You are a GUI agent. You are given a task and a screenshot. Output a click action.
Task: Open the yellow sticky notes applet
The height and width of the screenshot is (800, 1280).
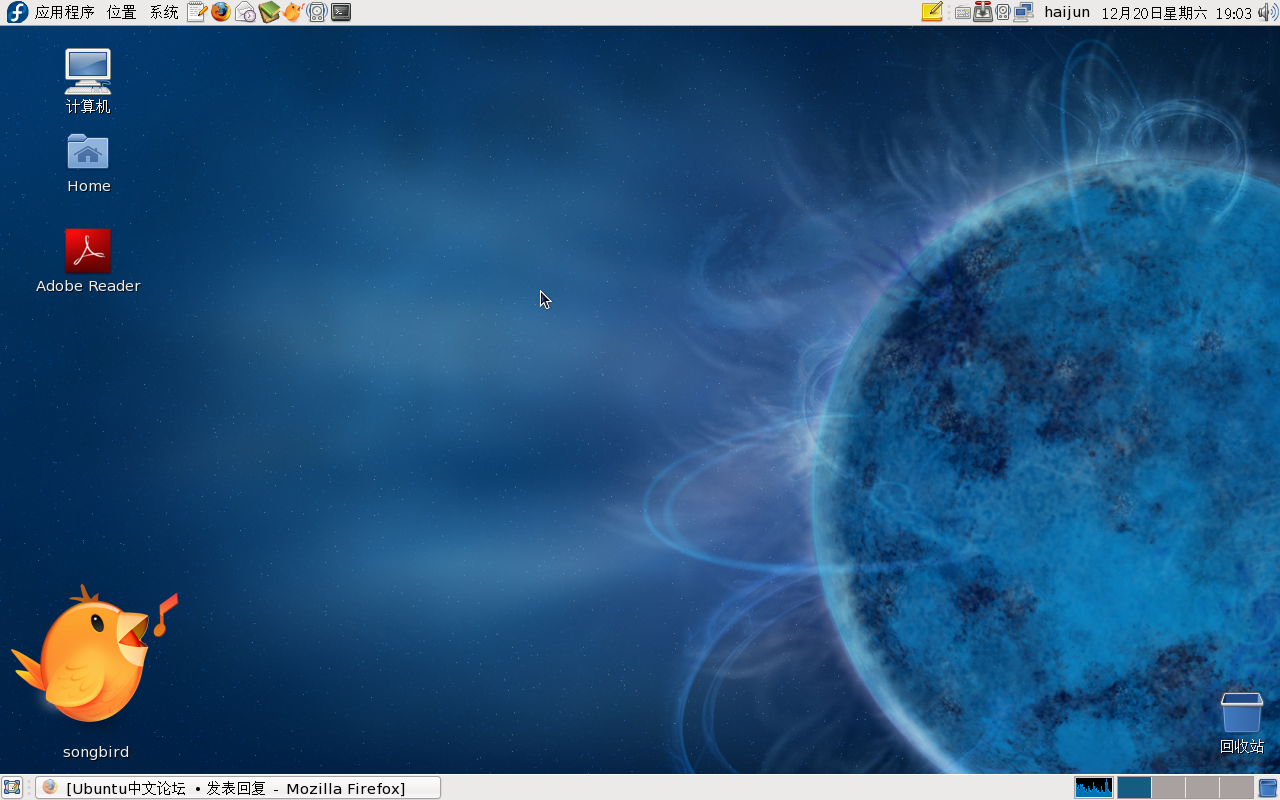[x=931, y=12]
